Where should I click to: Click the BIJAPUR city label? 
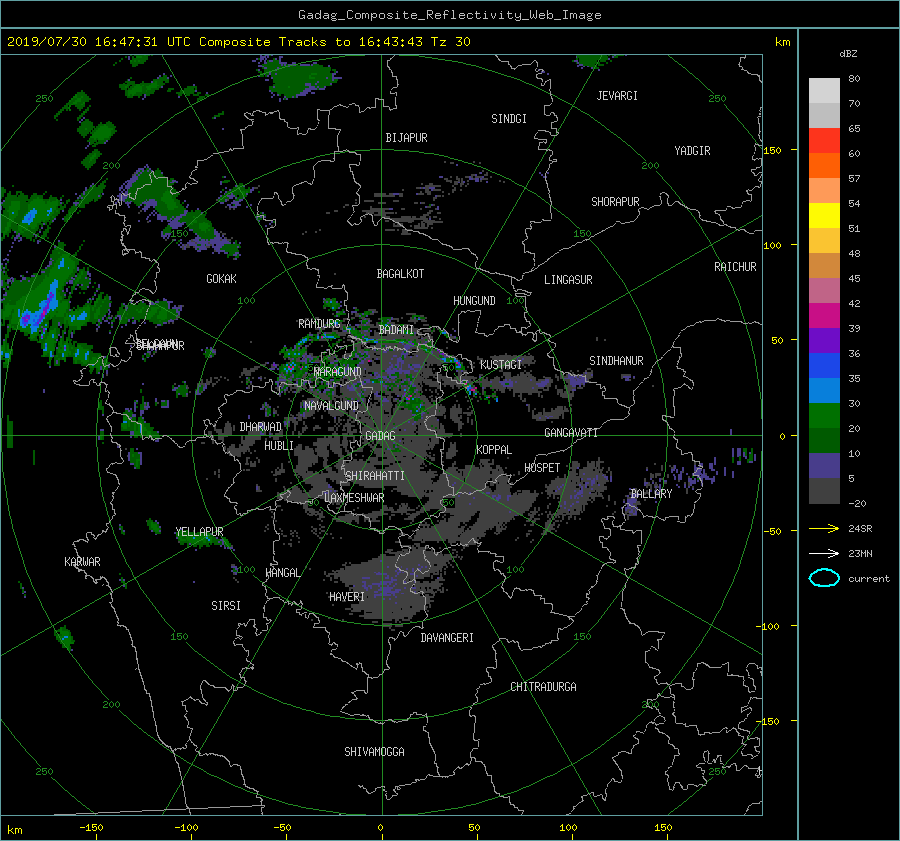click(x=406, y=138)
